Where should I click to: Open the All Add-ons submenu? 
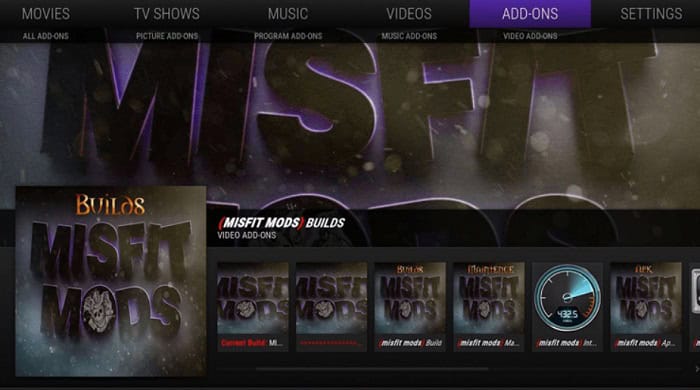tap(46, 36)
